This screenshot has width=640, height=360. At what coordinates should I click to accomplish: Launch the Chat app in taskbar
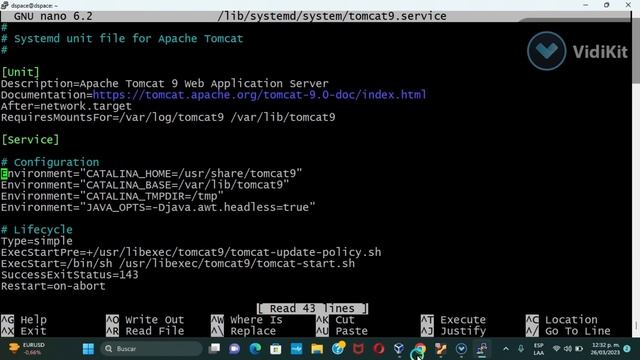[x=235, y=349]
